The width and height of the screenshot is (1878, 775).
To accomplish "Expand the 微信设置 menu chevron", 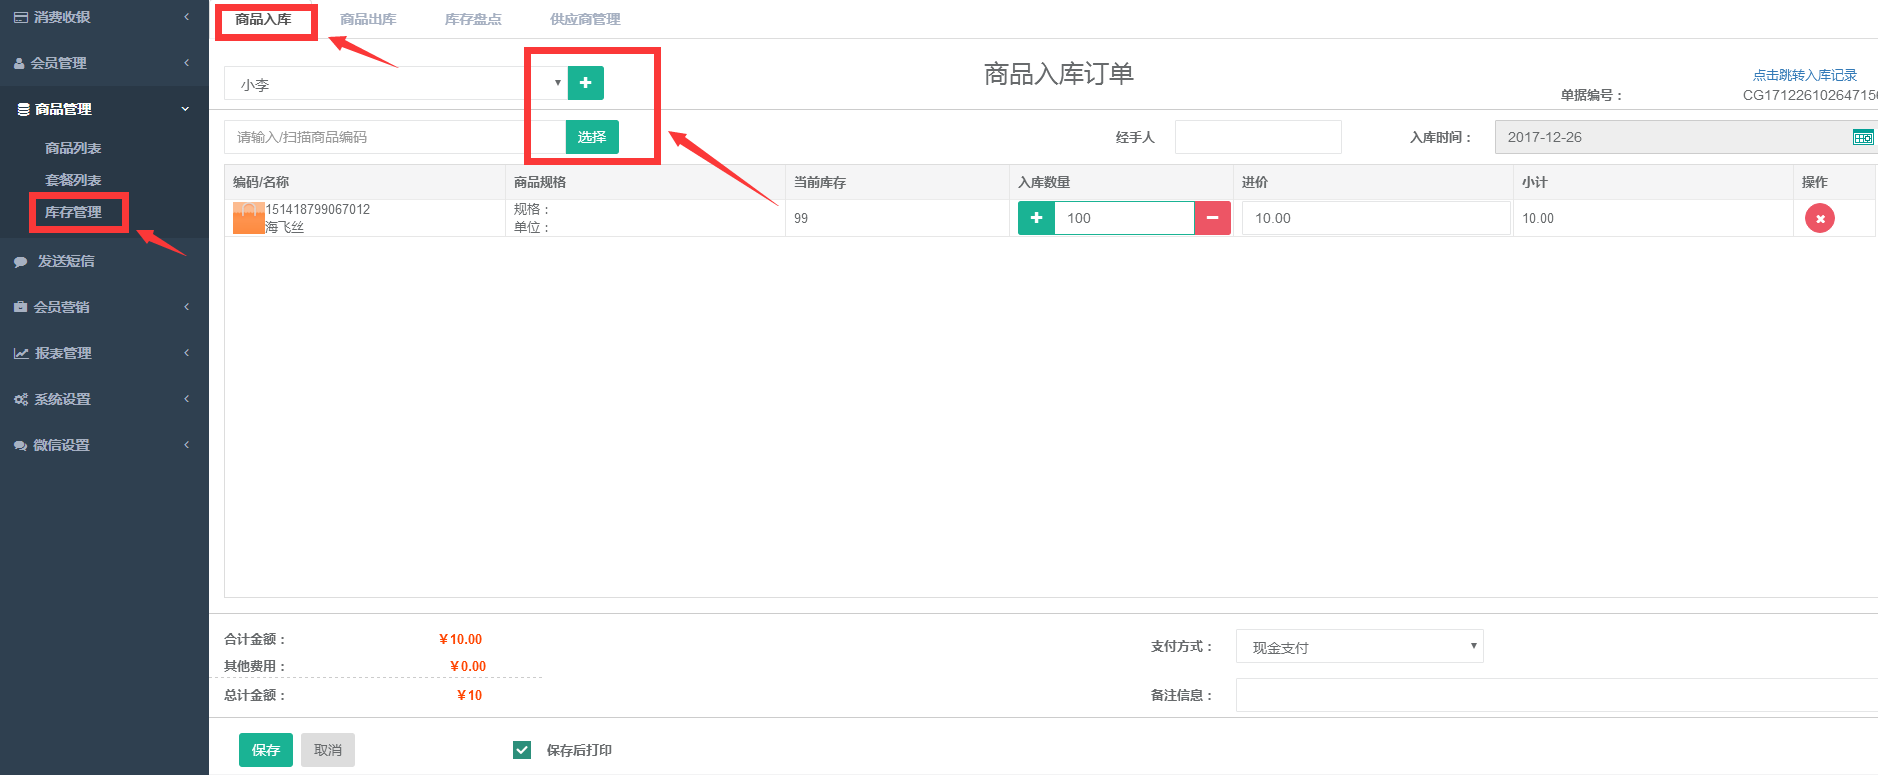I will pos(186,445).
